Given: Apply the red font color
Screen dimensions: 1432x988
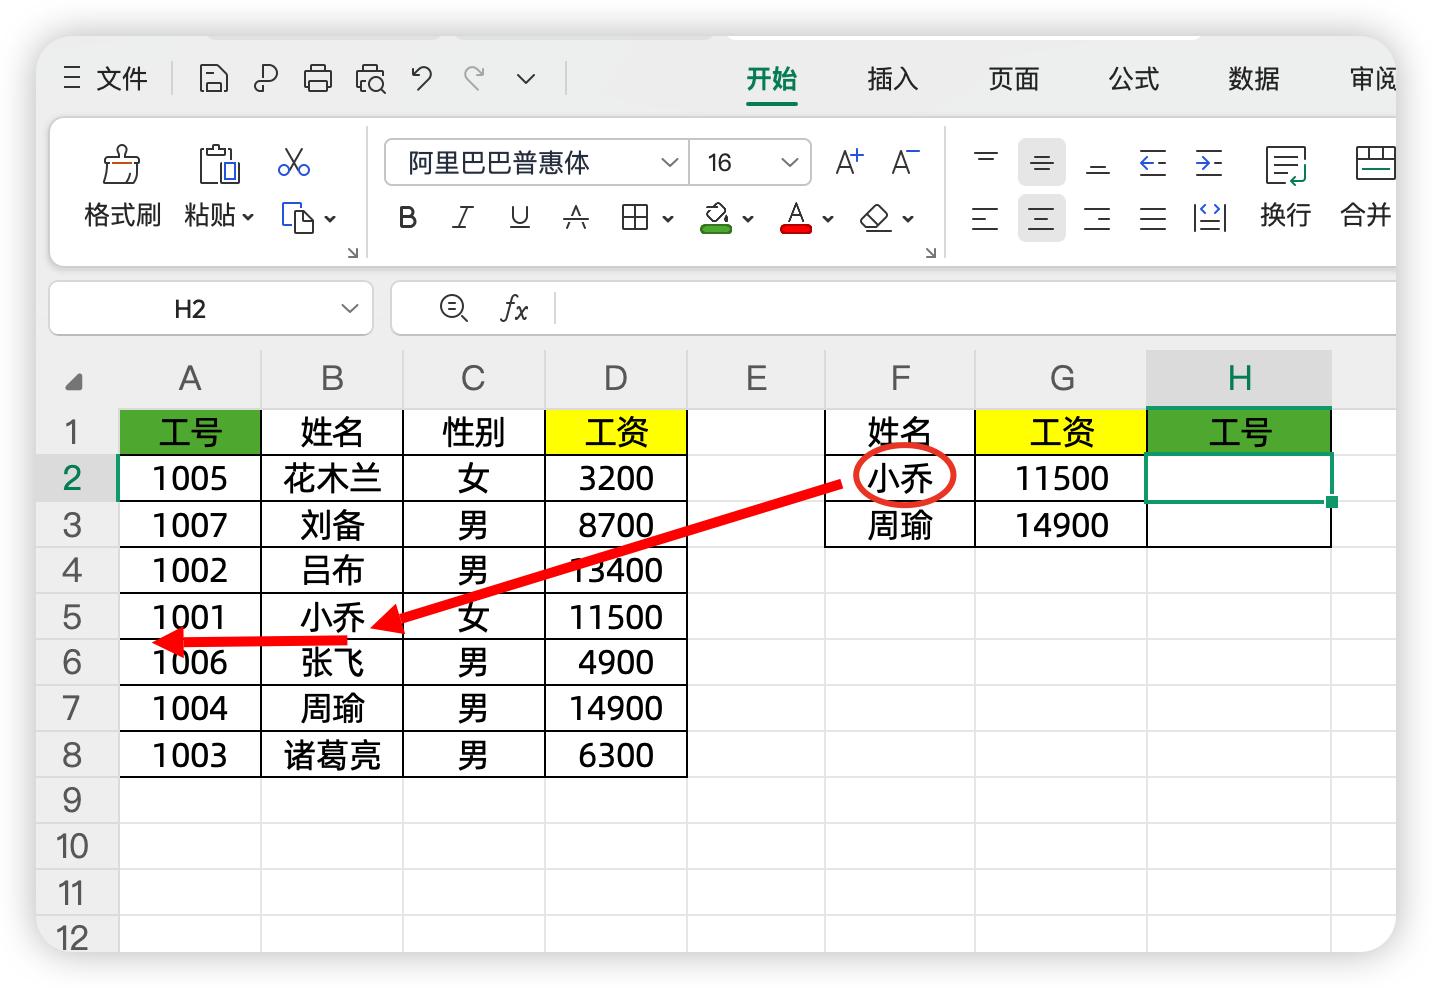Looking at the screenshot, I should pos(795,217).
